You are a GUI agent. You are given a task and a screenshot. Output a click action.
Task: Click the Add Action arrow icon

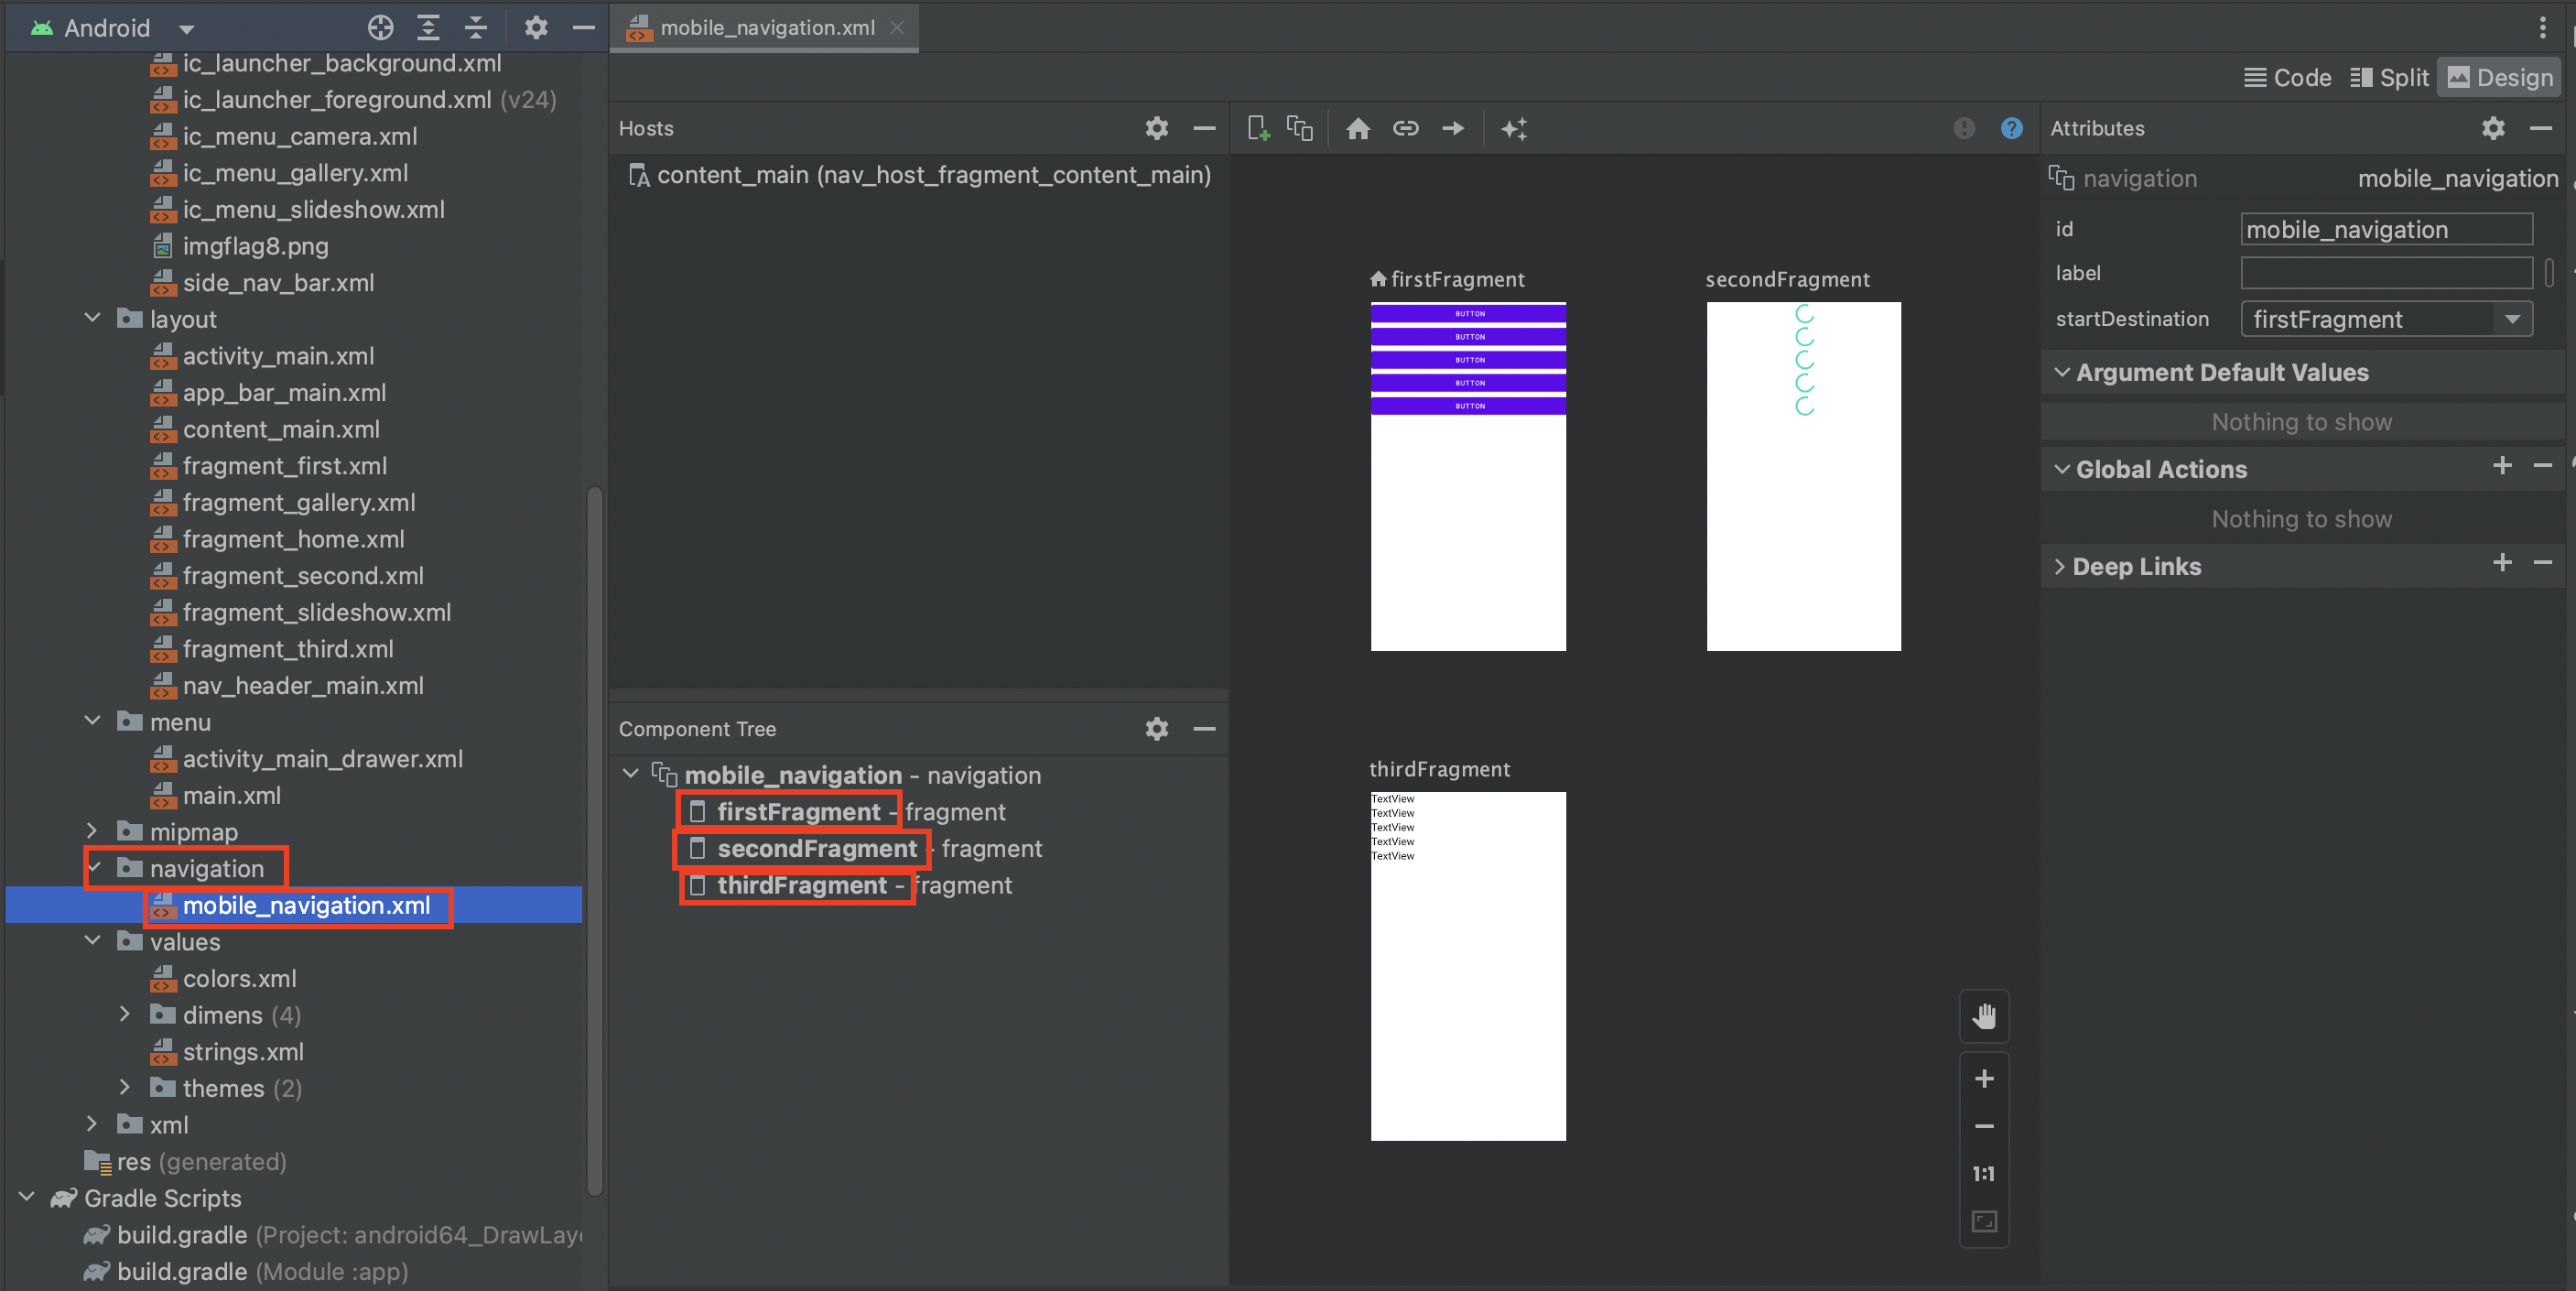(x=1452, y=128)
